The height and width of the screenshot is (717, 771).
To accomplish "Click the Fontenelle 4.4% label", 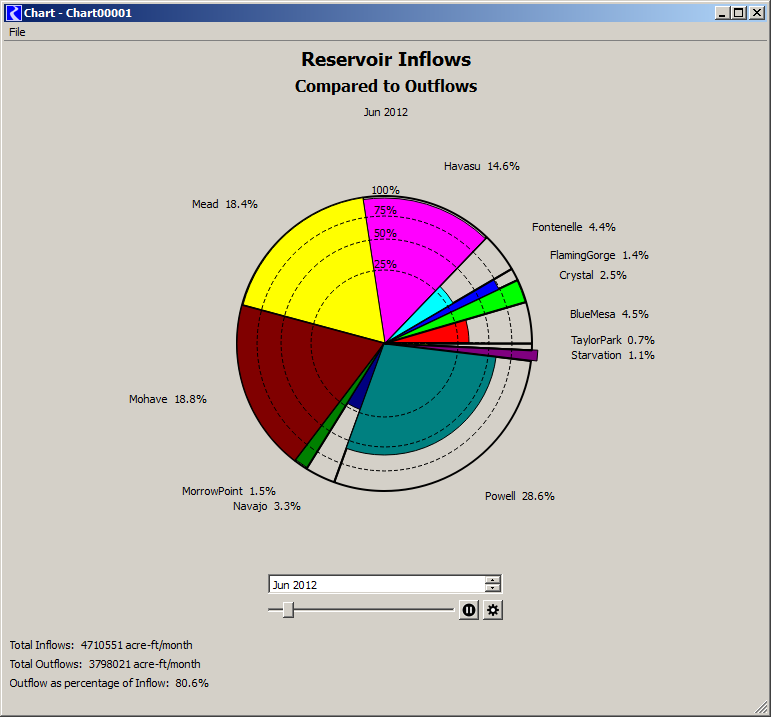I will tap(573, 227).
